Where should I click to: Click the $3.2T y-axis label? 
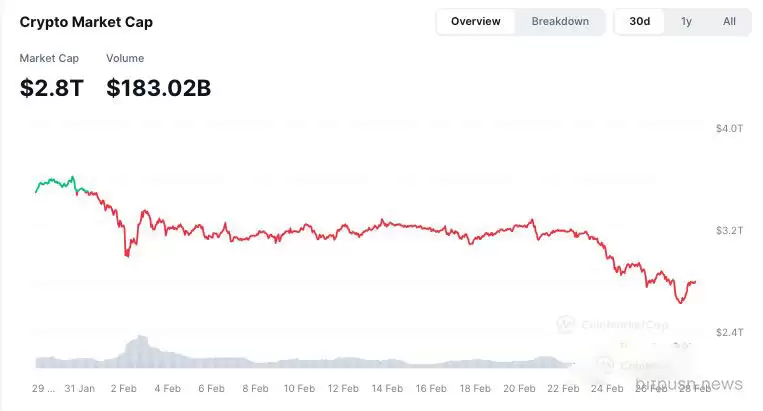(x=728, y=230)
